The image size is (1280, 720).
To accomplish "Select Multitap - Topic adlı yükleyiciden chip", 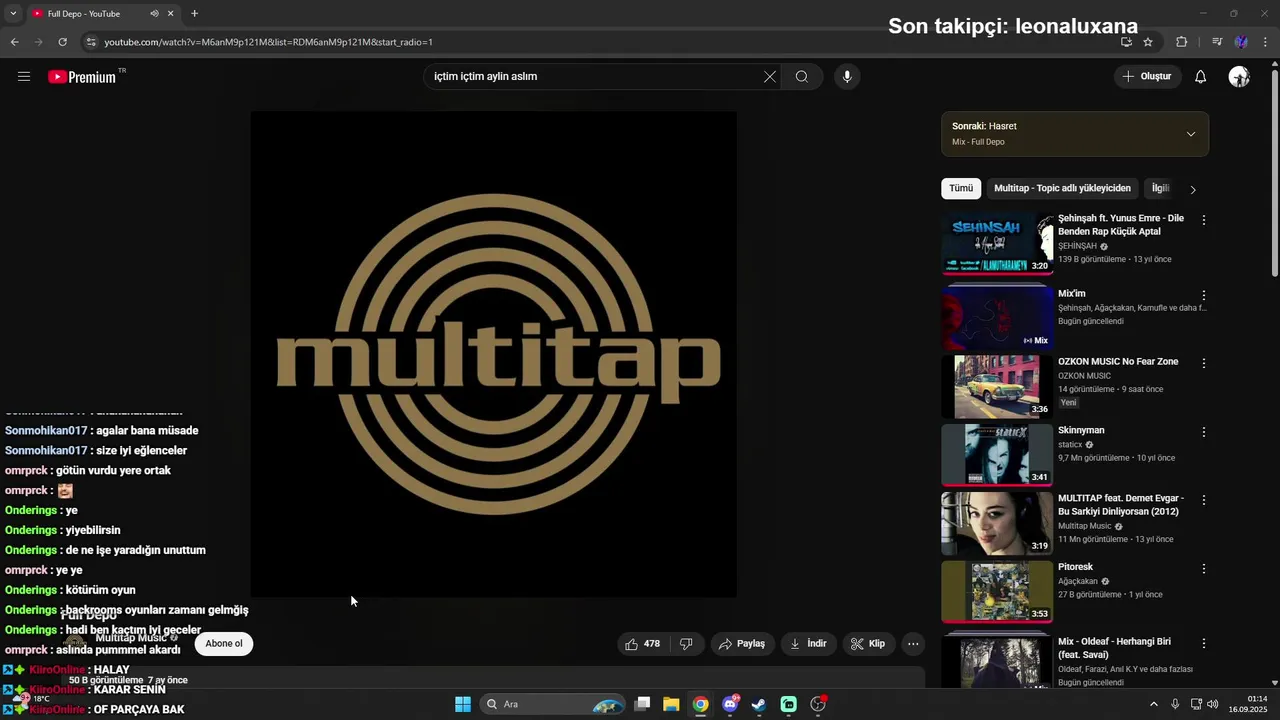I will (1062, 188).
